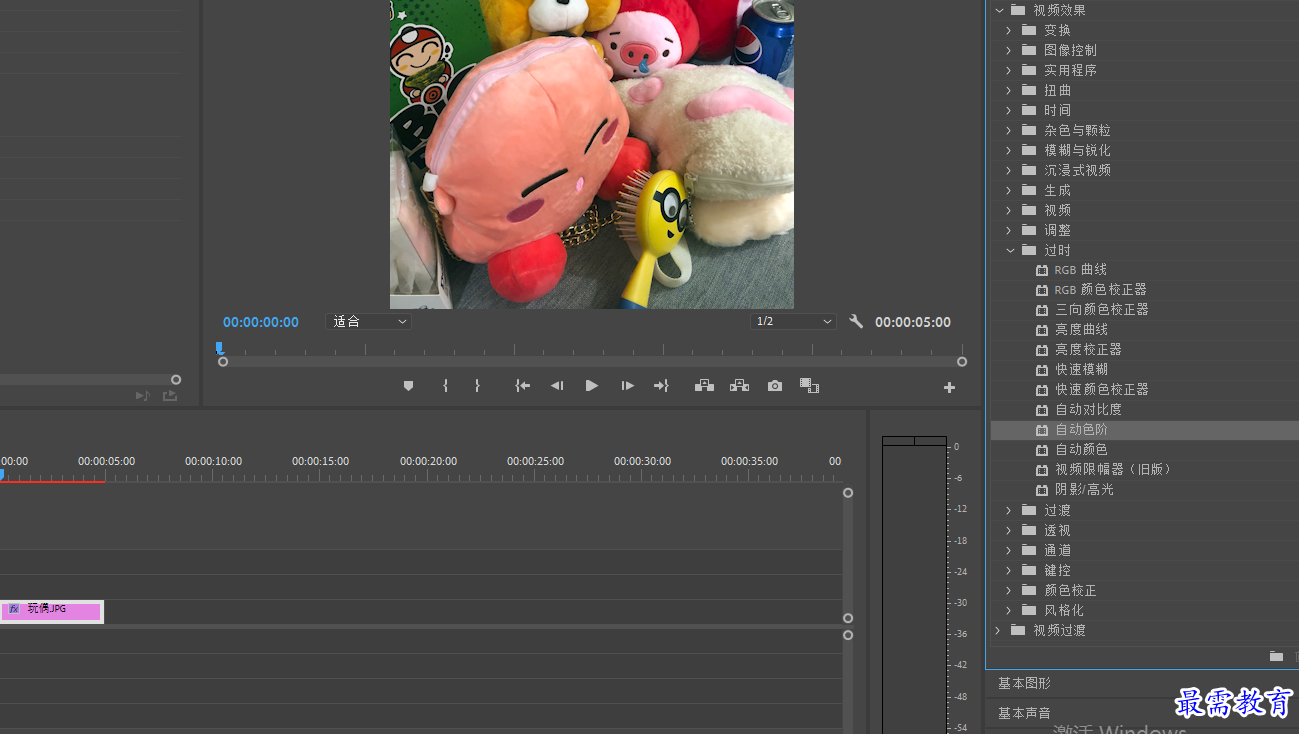Open the 1/2 playback resolution dropdown
The height and width of the screenshot is (734, 1299).
point(793,321)
